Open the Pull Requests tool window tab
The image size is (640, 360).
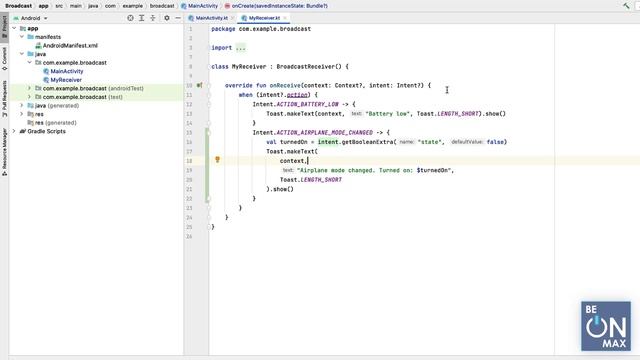(x=4, y=99)
